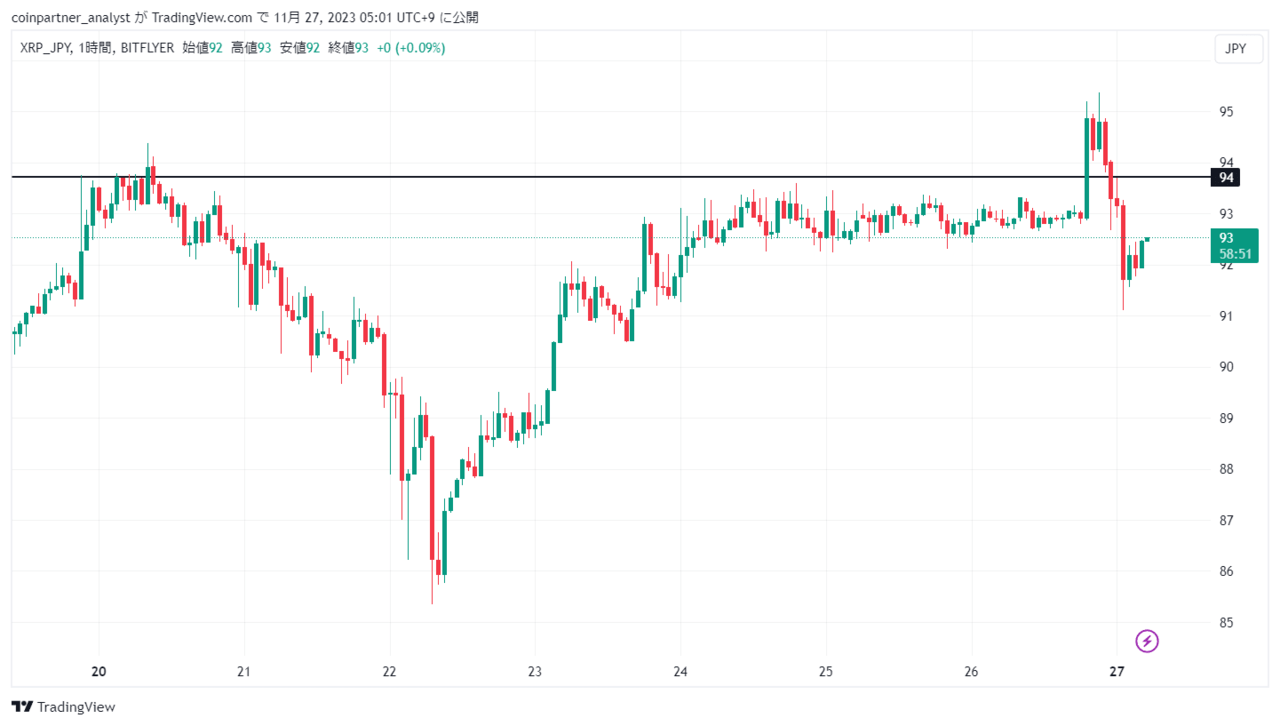Click the green 93 current price label
The width and height of the screenshot is (1280, 726).
tap(1227, 238)
